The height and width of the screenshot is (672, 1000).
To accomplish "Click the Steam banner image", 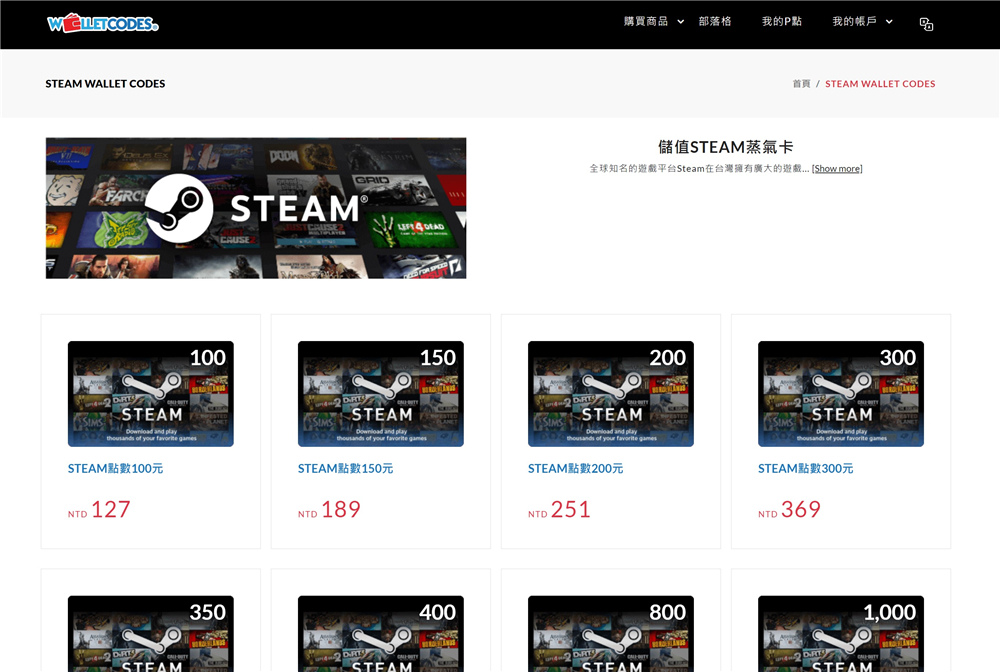I will click(x=256, y=208).
